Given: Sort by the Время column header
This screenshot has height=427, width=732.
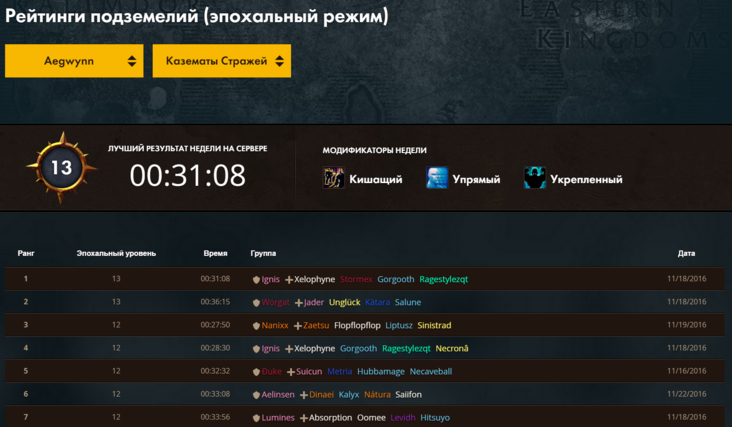Looking at the screenshot, I should coord(215,254).
